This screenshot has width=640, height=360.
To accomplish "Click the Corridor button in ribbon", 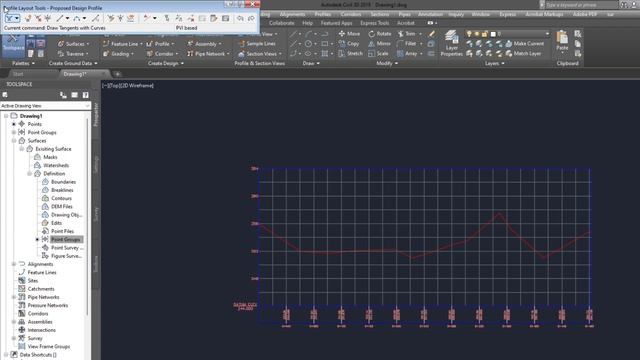I will pyautogui.click(x=162, y=53).
